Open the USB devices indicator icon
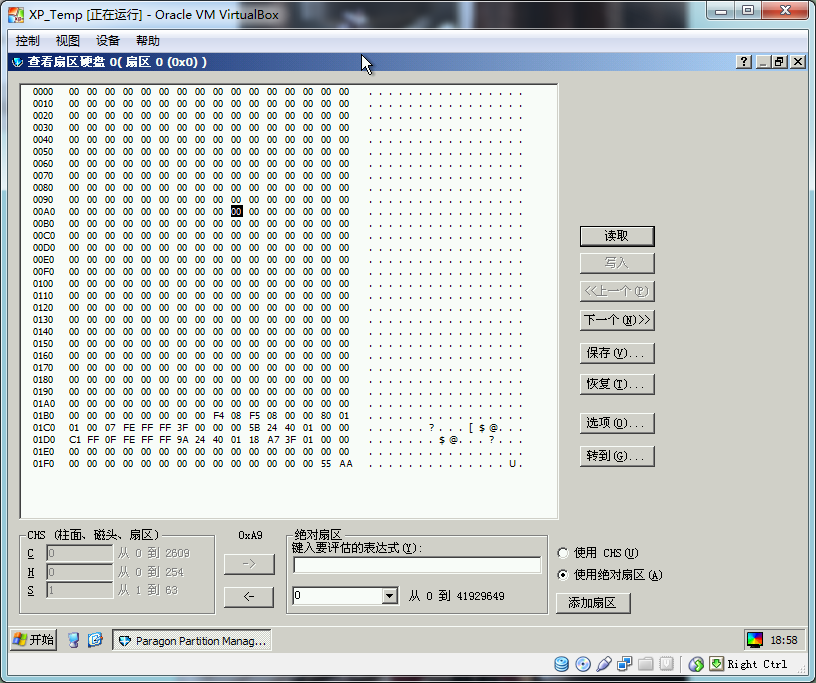 (x=604, y=664)
